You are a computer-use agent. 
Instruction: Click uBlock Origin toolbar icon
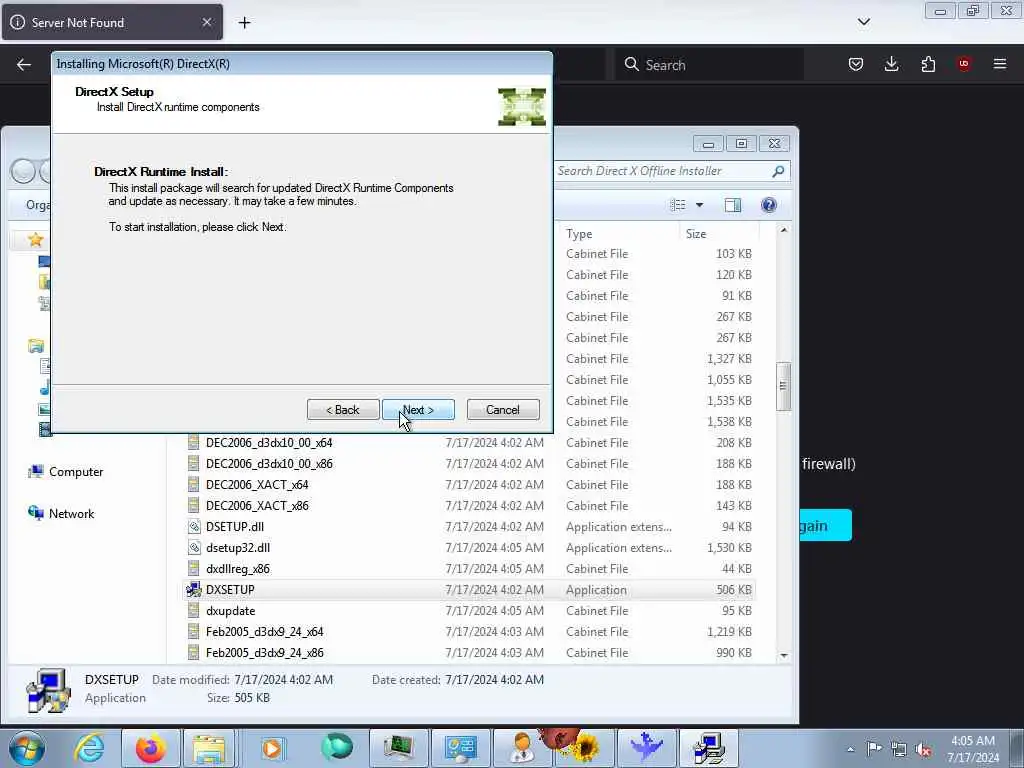[x=964, y=64]
